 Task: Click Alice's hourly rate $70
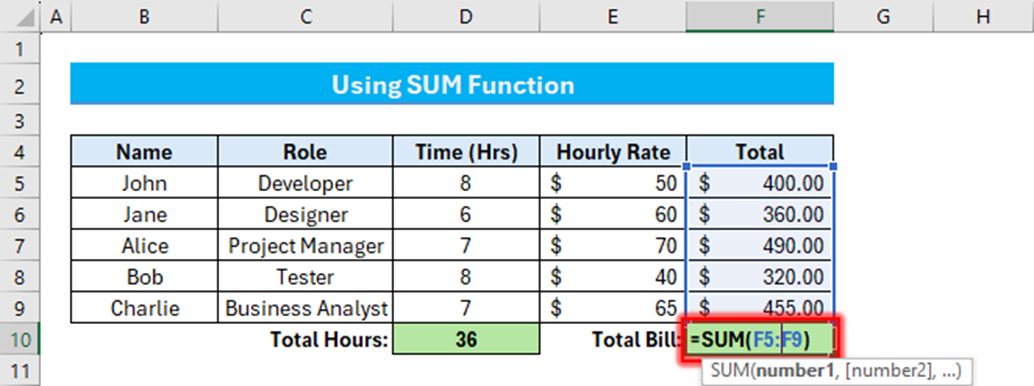(x=613, y=245)
